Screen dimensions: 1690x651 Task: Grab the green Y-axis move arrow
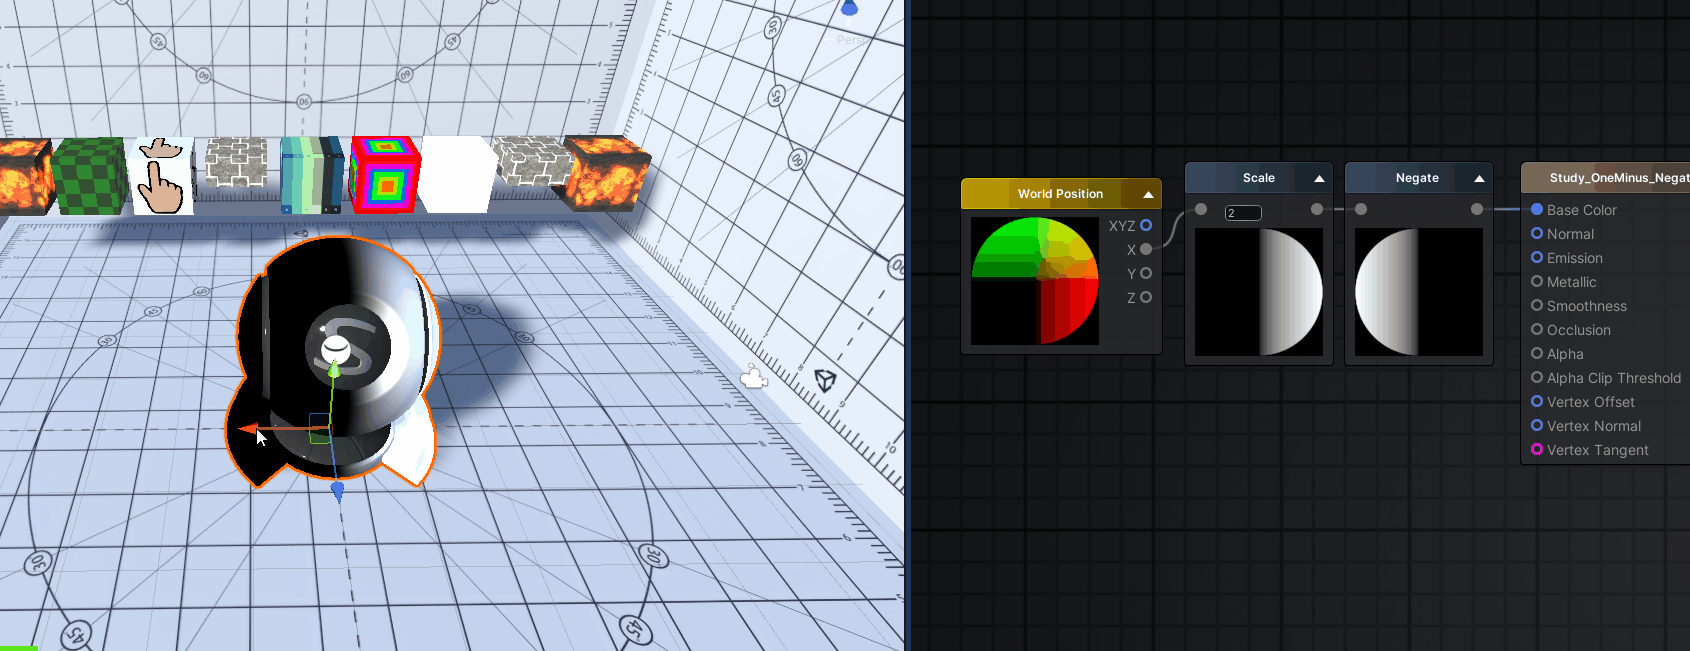(335, 368)
